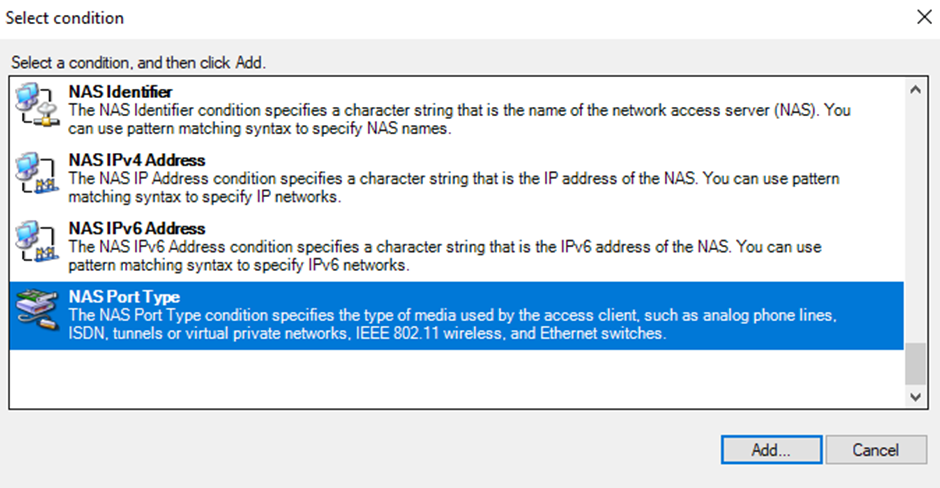Click the NAS IPv4 pattern matching description
The image size is (940, 488).
(454, 188)
